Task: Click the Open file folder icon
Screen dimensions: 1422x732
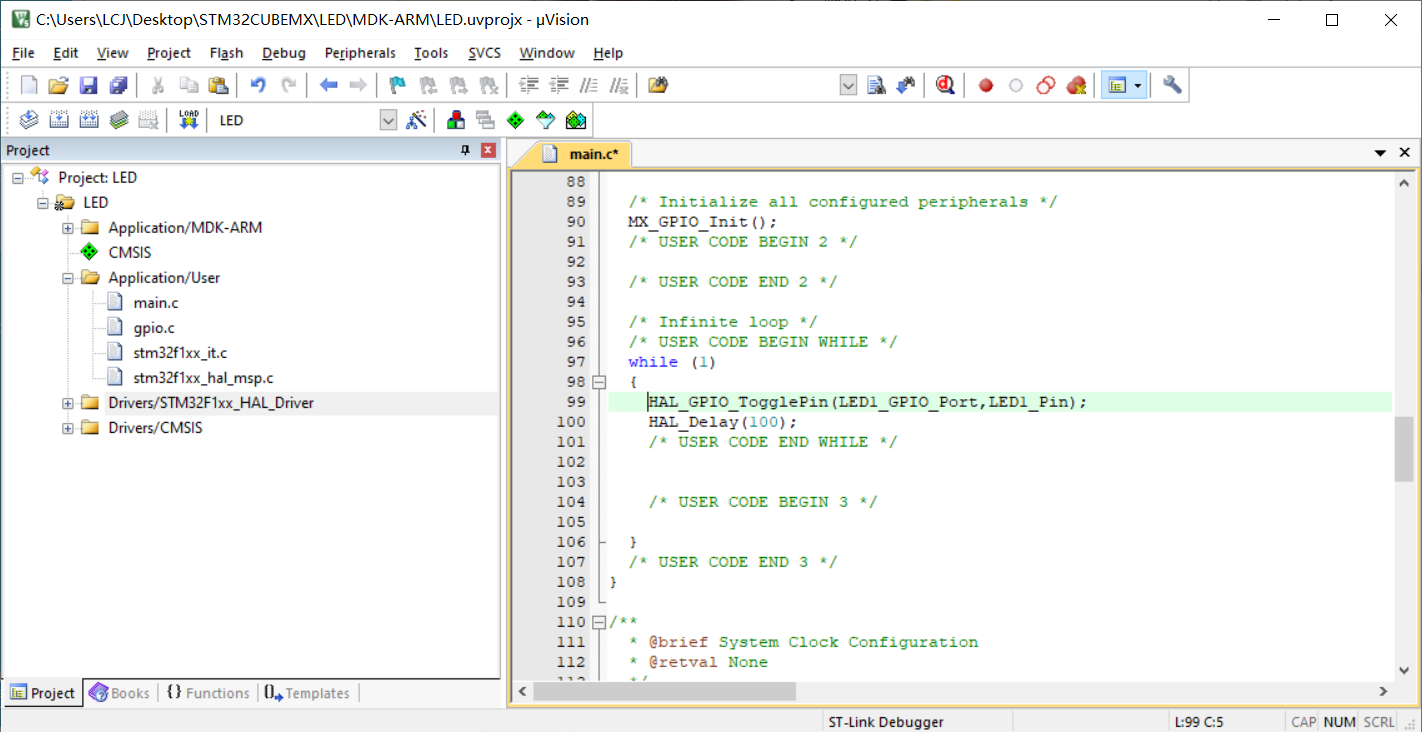Action: pos(58,85)
